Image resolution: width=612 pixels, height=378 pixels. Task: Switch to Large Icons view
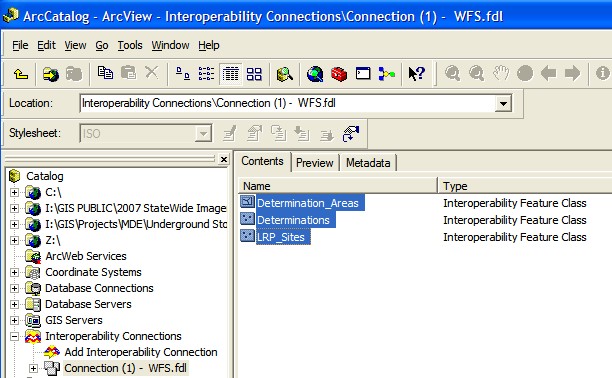point(182,73)
